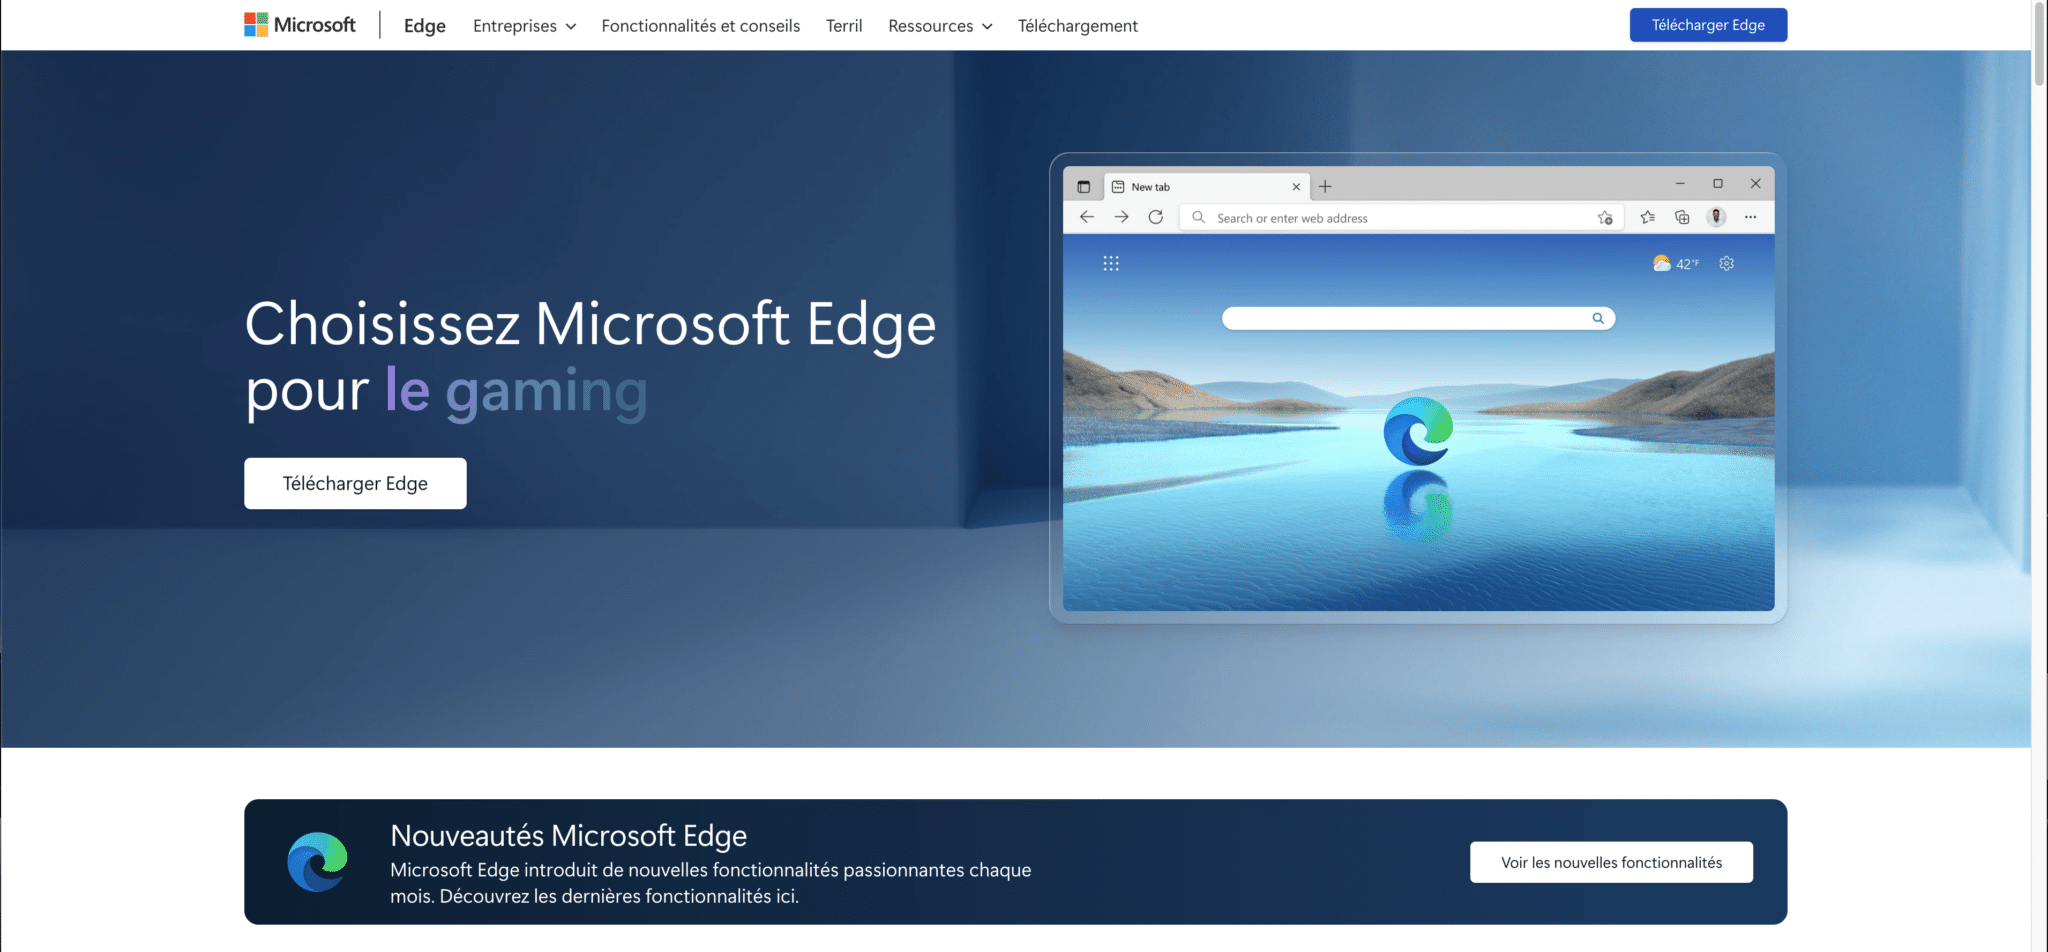Click the 42°F weather widget
Image resolution: width=2048 pixels, height=952 pixels.
(1676, 263)
